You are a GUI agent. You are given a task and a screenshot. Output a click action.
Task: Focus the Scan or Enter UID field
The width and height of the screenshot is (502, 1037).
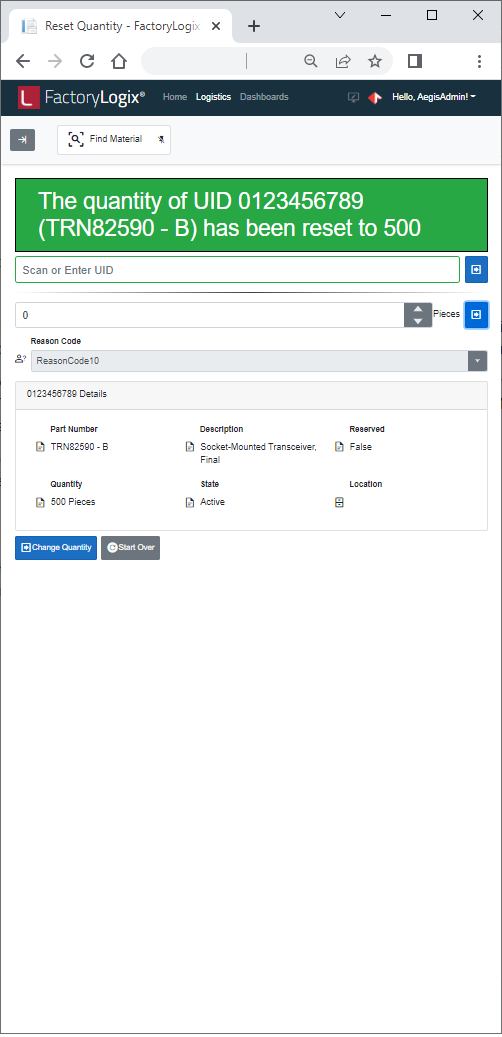point(237,270)
